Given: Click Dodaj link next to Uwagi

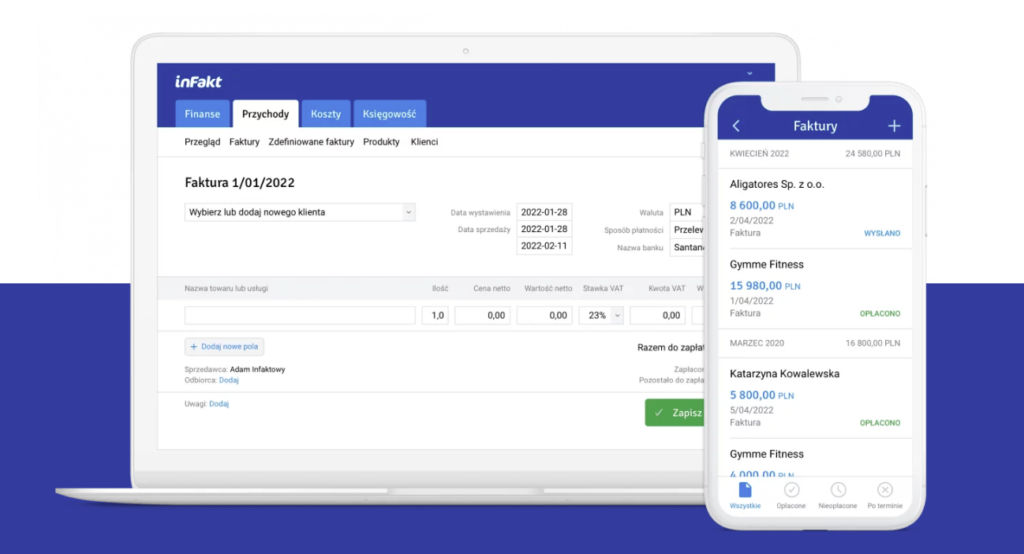Looking at the screenshot, I should pyautogui.click(x=219, y=404).
